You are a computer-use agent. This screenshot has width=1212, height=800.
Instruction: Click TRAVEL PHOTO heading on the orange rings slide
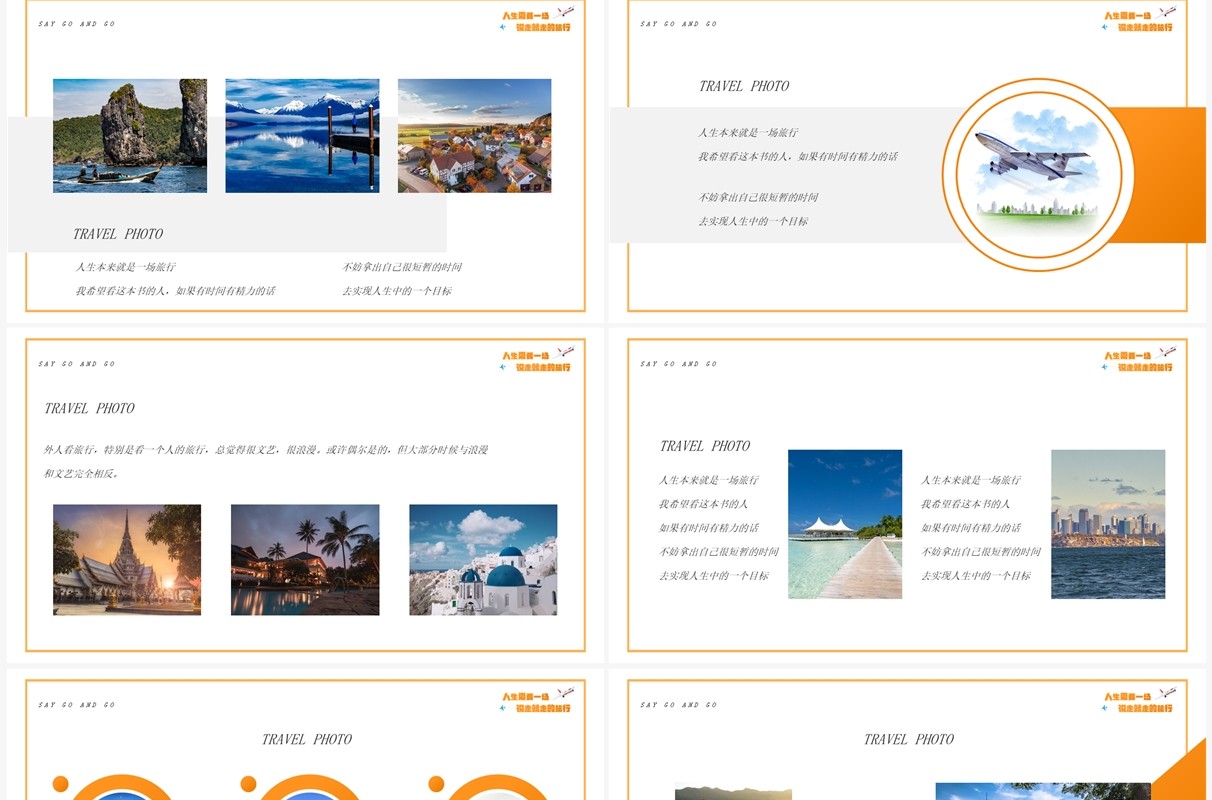click(x=307, y=739)
